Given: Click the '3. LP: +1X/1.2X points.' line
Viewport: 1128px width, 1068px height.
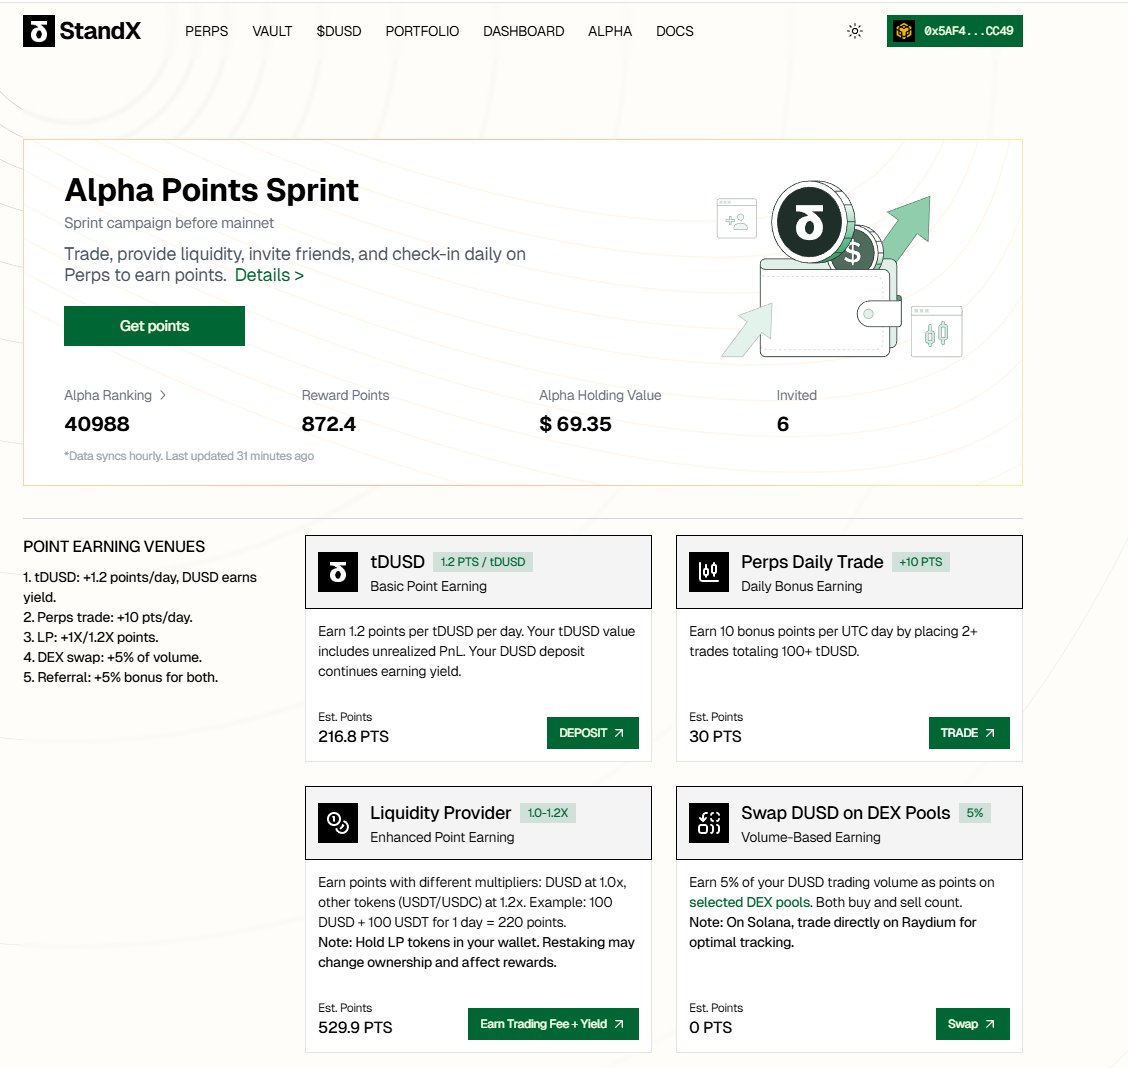Looking at the screenshot, I should pyautogui.click(x=91, y=637).
